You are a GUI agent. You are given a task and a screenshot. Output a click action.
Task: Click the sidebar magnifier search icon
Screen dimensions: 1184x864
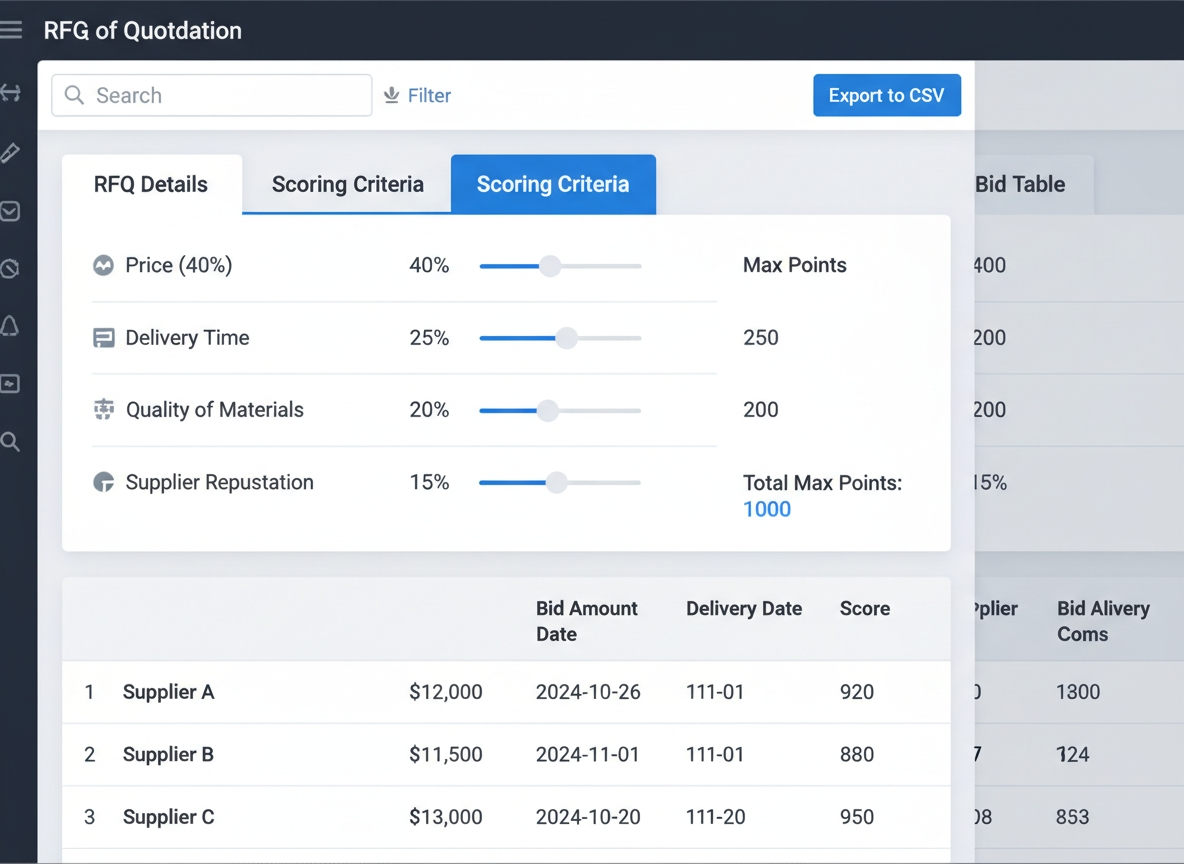[x=10, y=442]
